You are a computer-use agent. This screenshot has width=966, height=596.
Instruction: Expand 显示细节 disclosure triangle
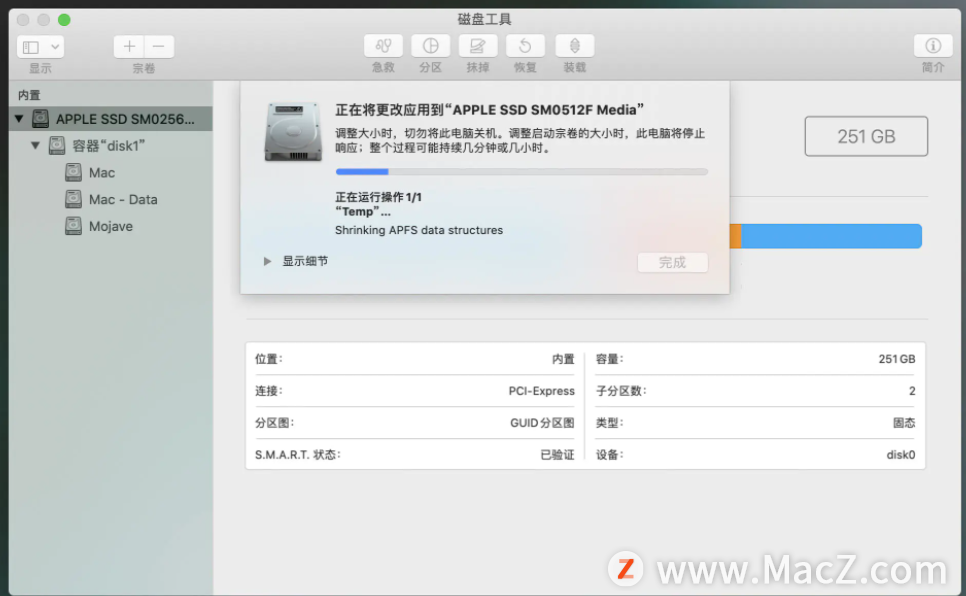tap(267, 261)
